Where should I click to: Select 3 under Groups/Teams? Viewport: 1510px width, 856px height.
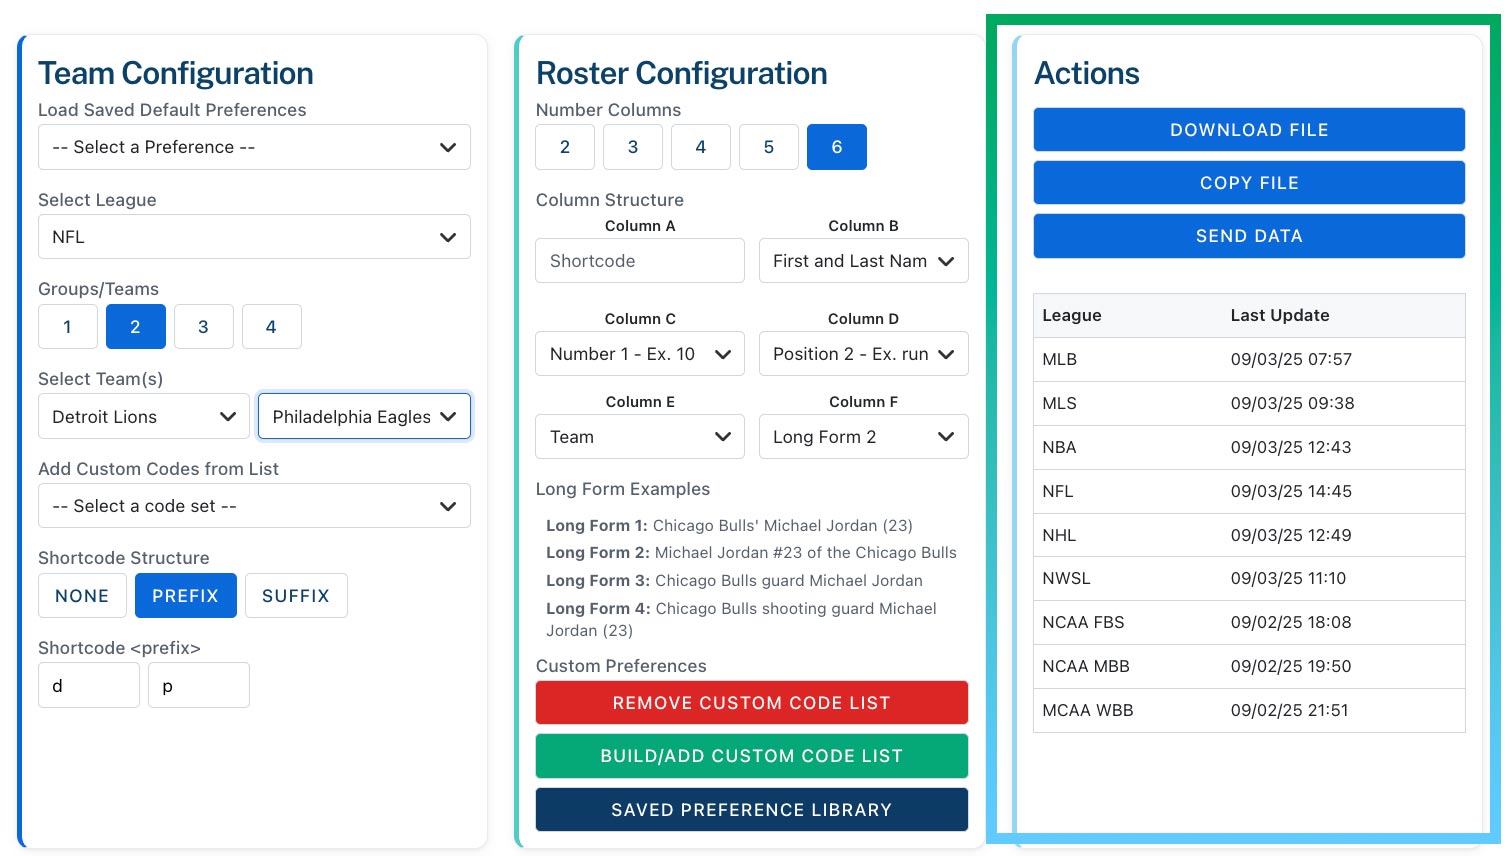[x=203, y=326]
